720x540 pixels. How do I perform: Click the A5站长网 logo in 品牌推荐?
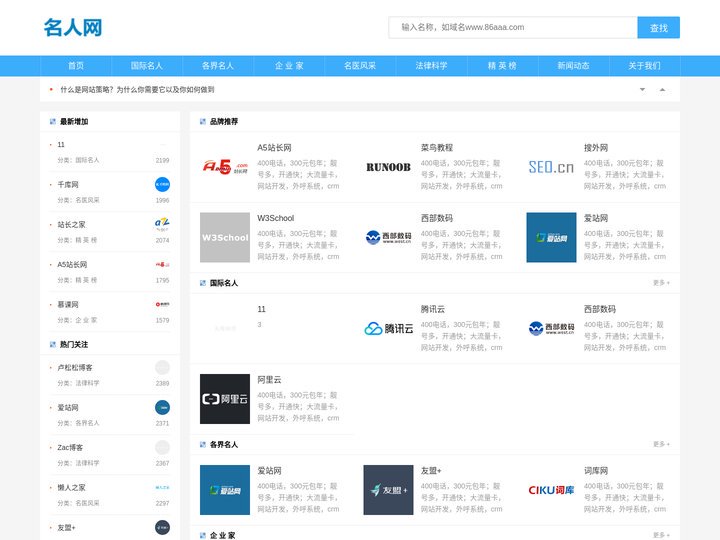coord(225,167)
